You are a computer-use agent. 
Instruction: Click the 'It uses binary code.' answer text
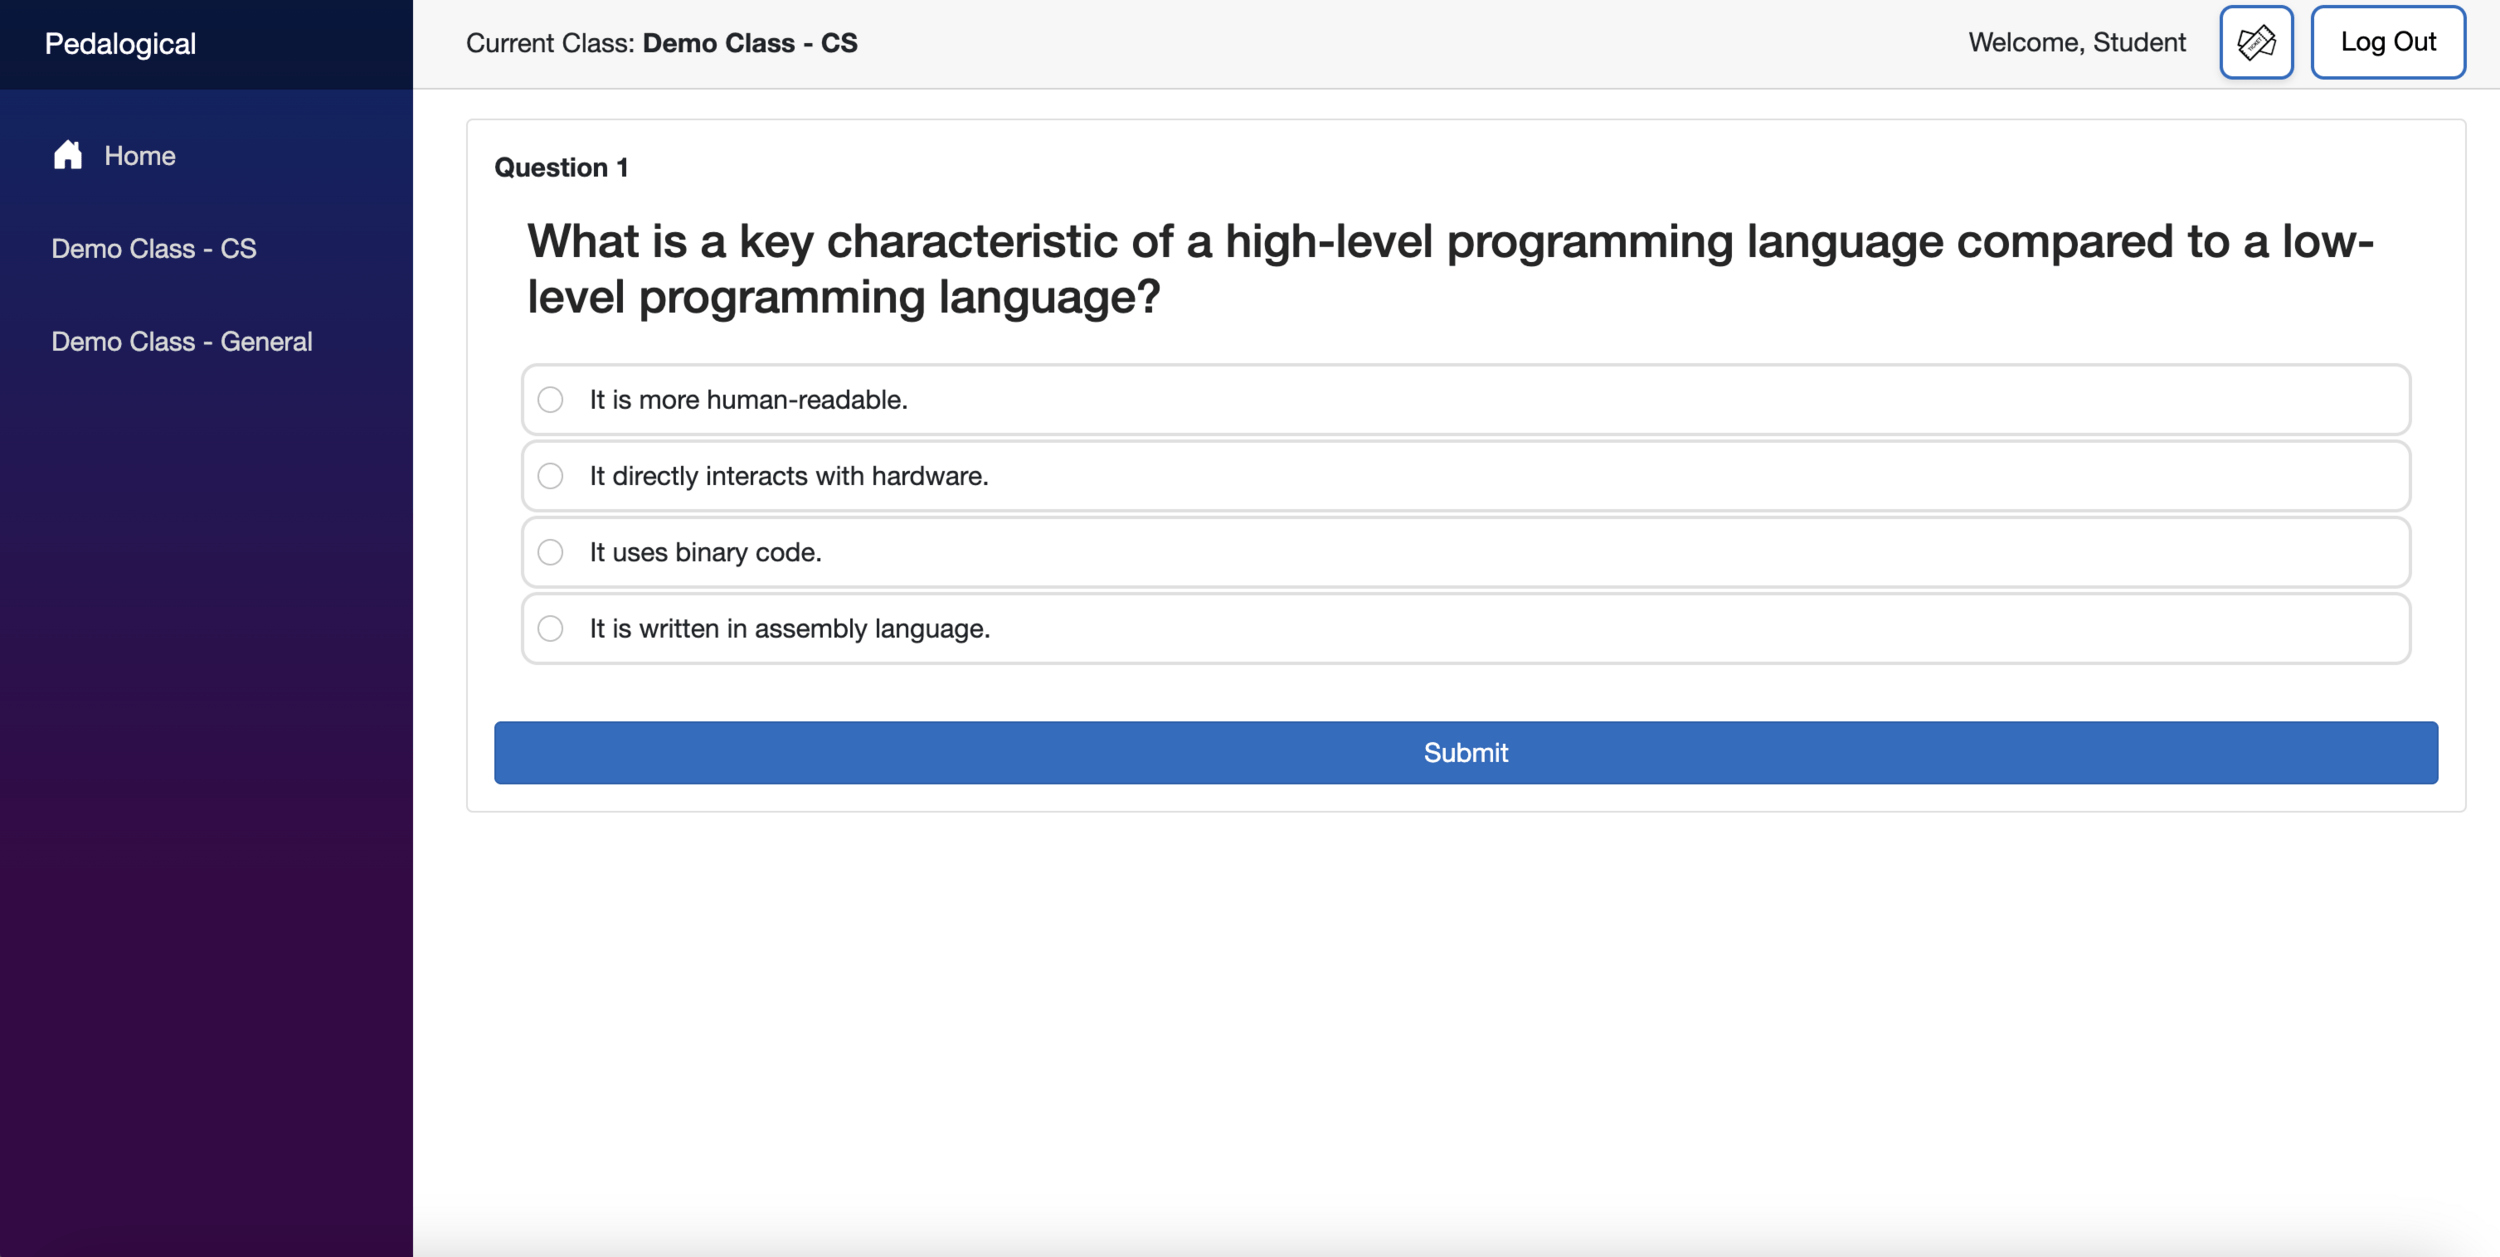(705, 552)
